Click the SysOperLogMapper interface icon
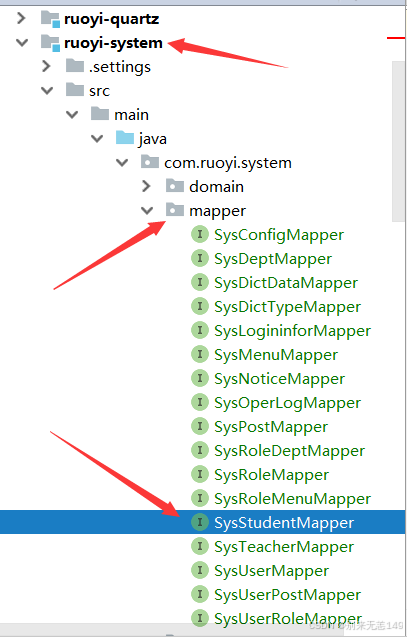This screenshot has width=407, height=637. tap(200, 402)
